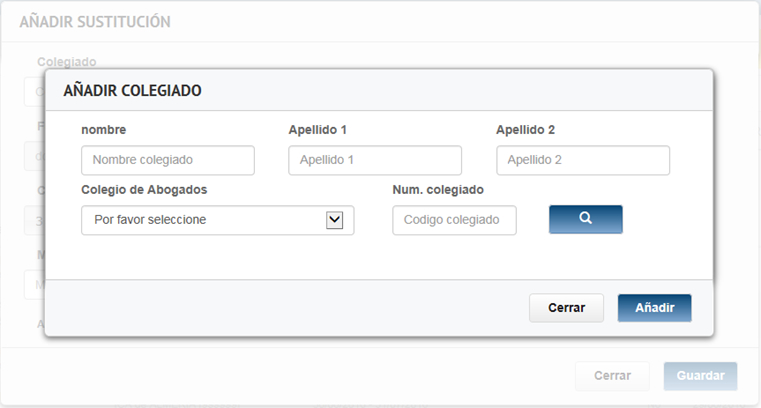Viewport: 761px width, 408px height.
Task: Click into the Apellido 1 text box
Action: 375,160
